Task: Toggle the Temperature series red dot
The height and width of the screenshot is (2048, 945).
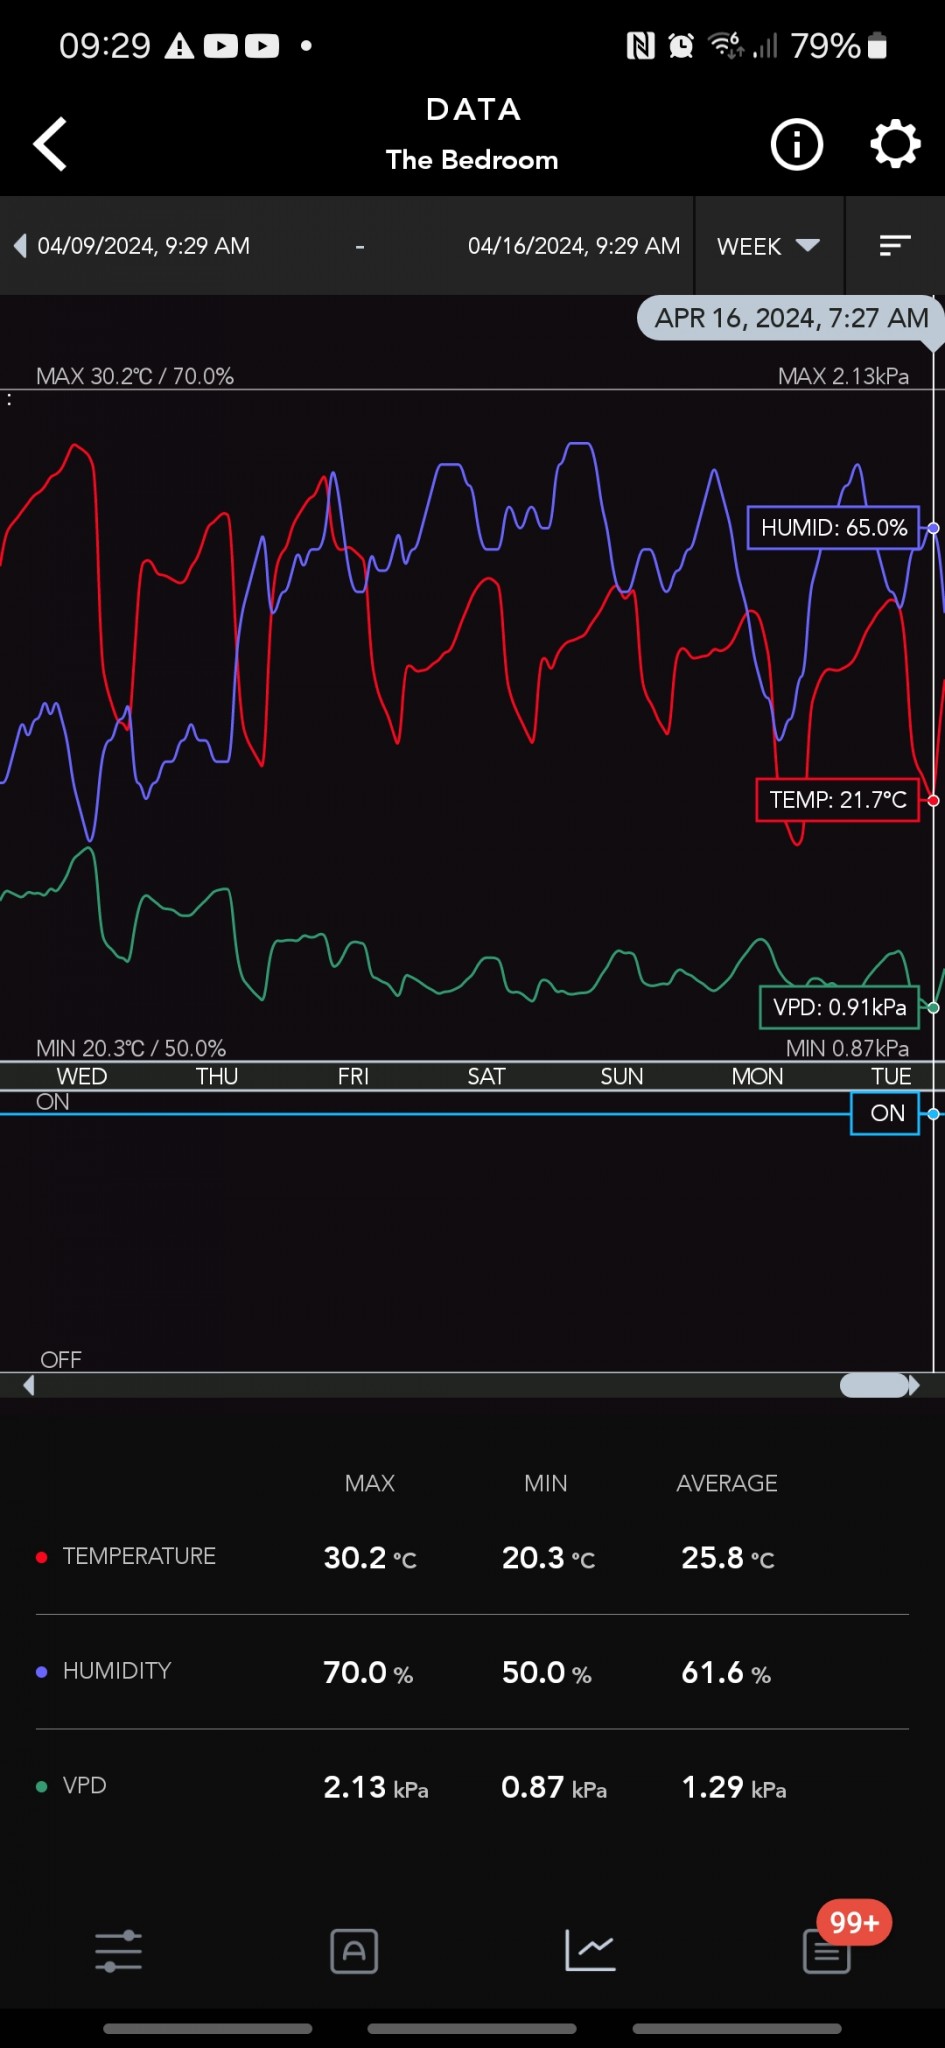Action: [42, 1557]
